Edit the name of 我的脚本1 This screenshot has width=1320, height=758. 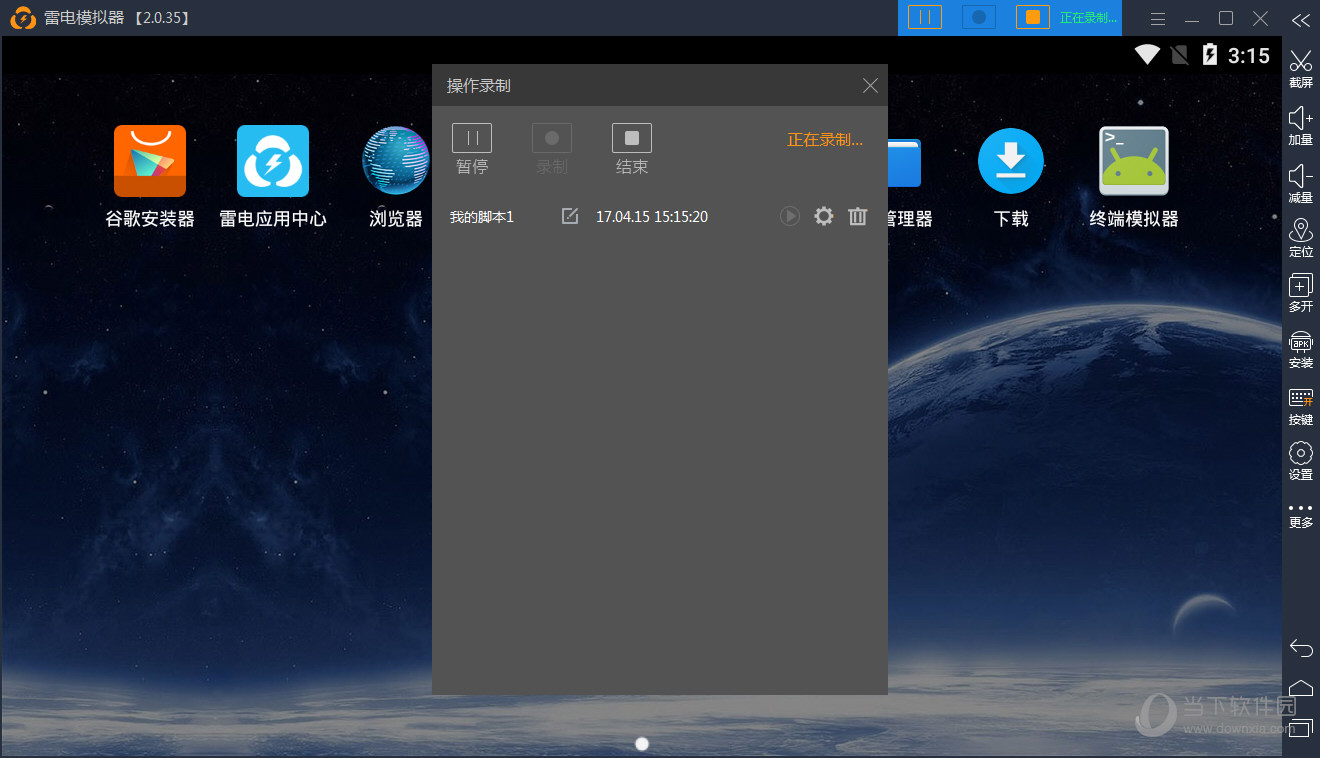click(570, 216)
